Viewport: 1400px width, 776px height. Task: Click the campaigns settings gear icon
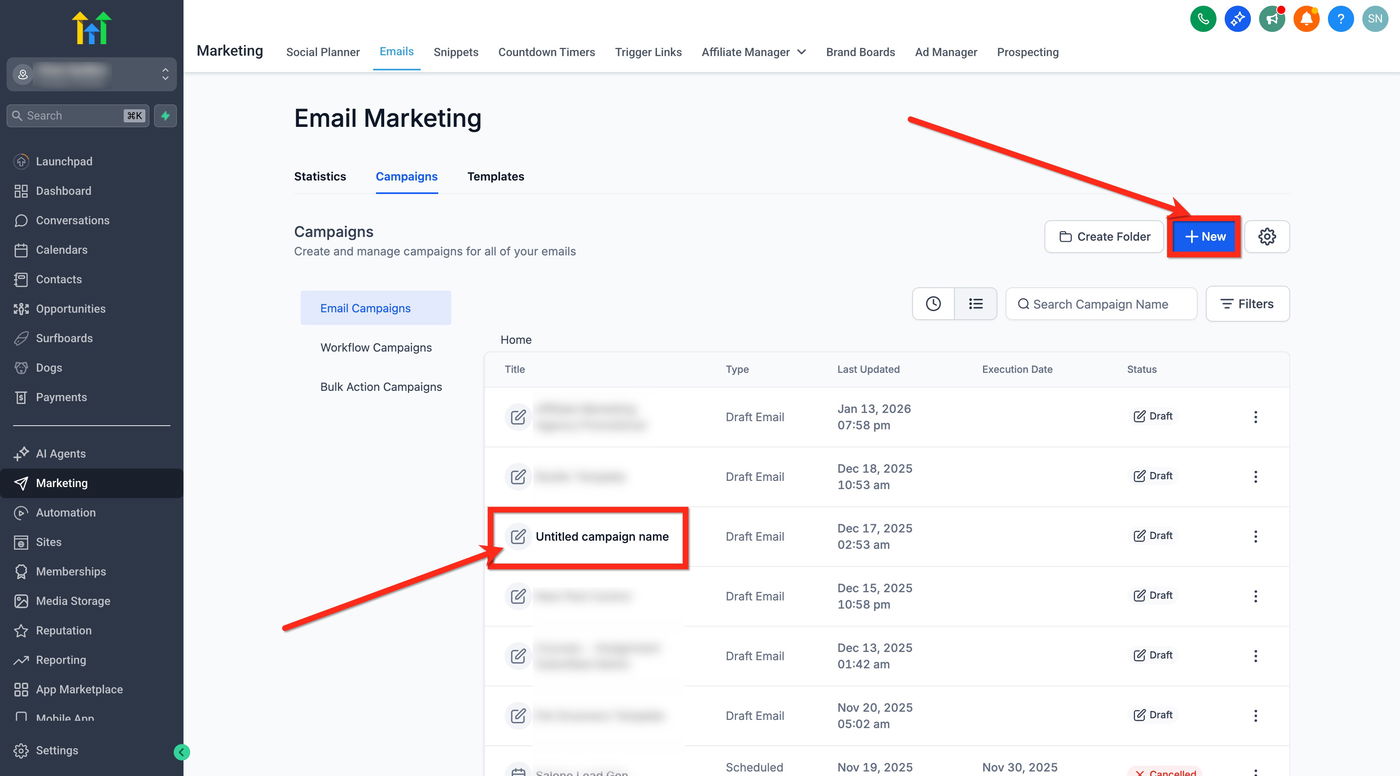(x=1267, y=237)
